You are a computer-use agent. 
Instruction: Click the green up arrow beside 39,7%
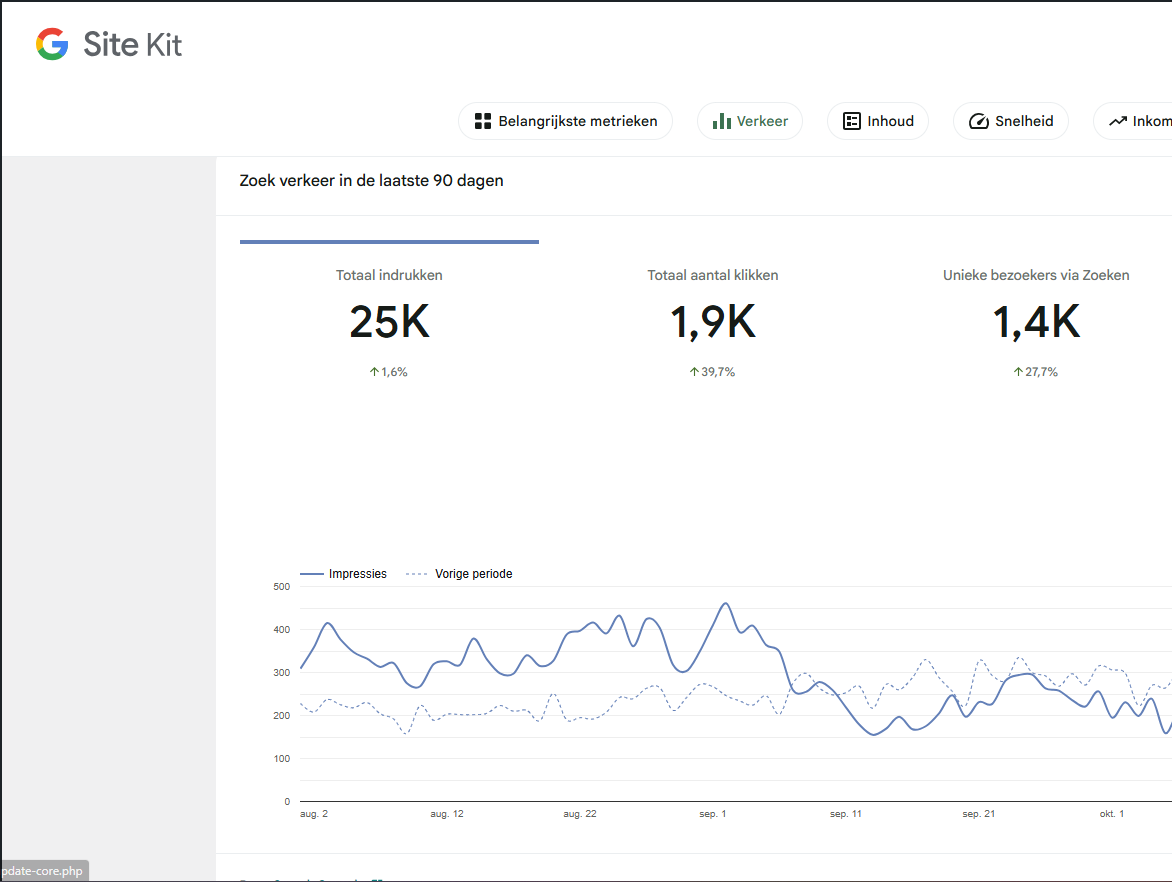point(694,372)
